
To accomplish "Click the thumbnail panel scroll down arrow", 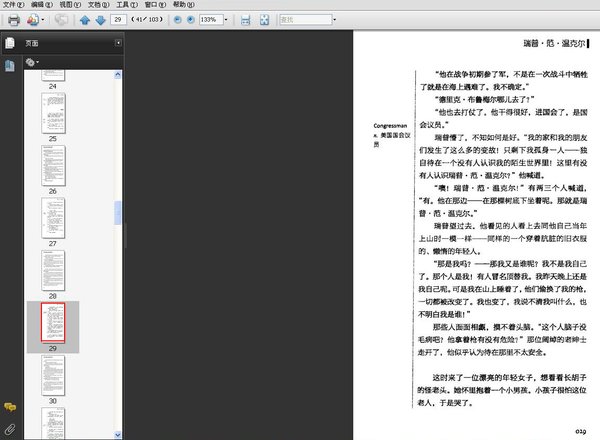I will coord(118,434).
